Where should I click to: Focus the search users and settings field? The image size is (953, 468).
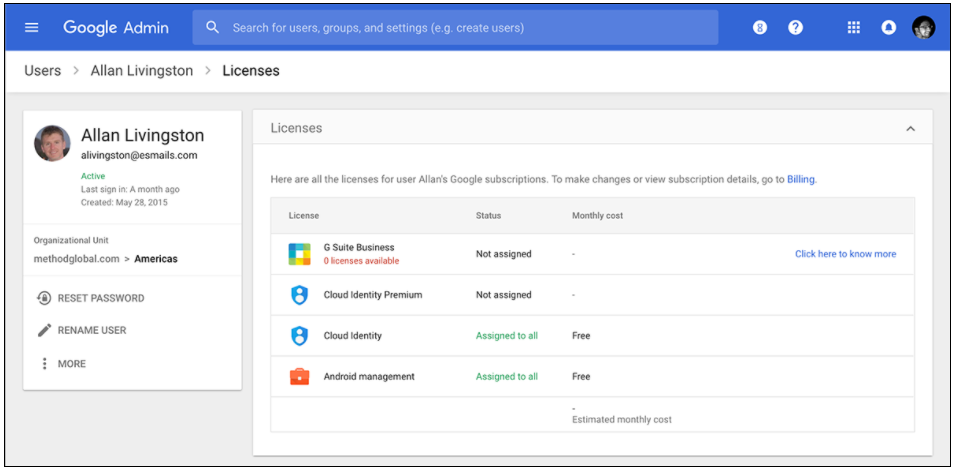[455, 28]
